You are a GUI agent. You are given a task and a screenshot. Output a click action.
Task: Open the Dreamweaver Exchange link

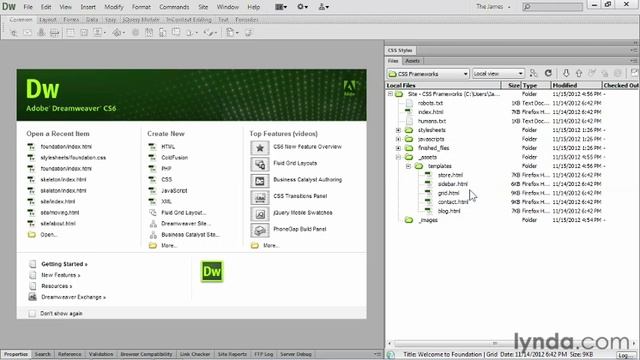tap(73, 297)
